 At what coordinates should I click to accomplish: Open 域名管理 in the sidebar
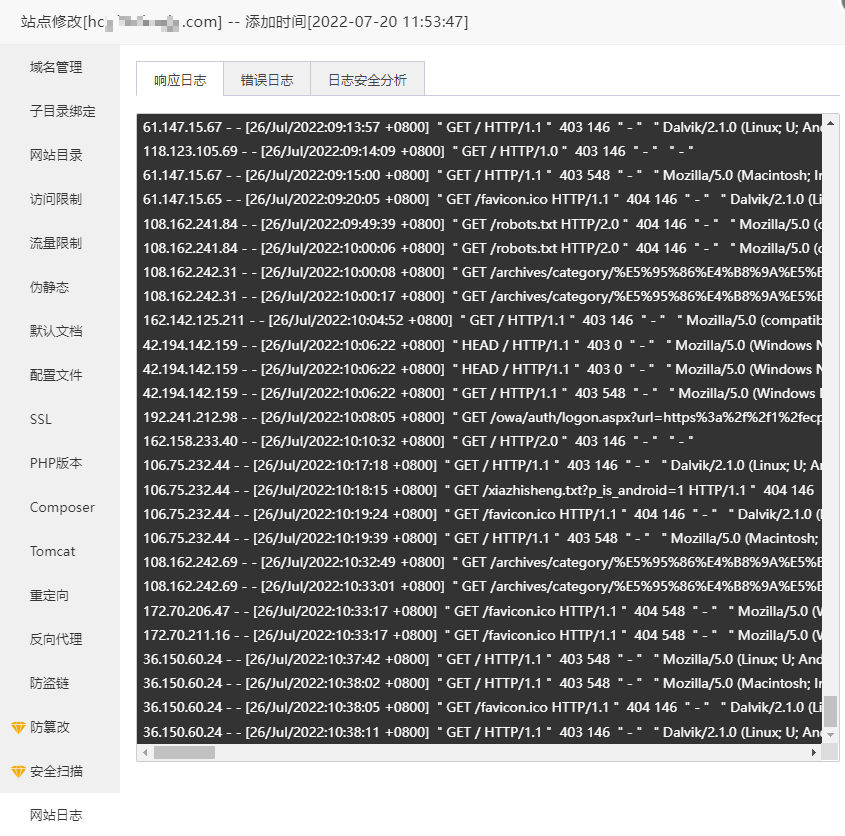tap(56, 67)
